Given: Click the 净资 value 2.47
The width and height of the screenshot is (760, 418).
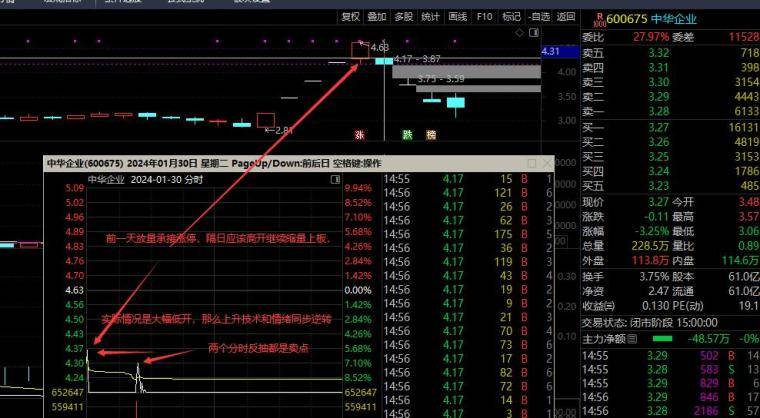Looking at the screenshot, I should (659, 291).
